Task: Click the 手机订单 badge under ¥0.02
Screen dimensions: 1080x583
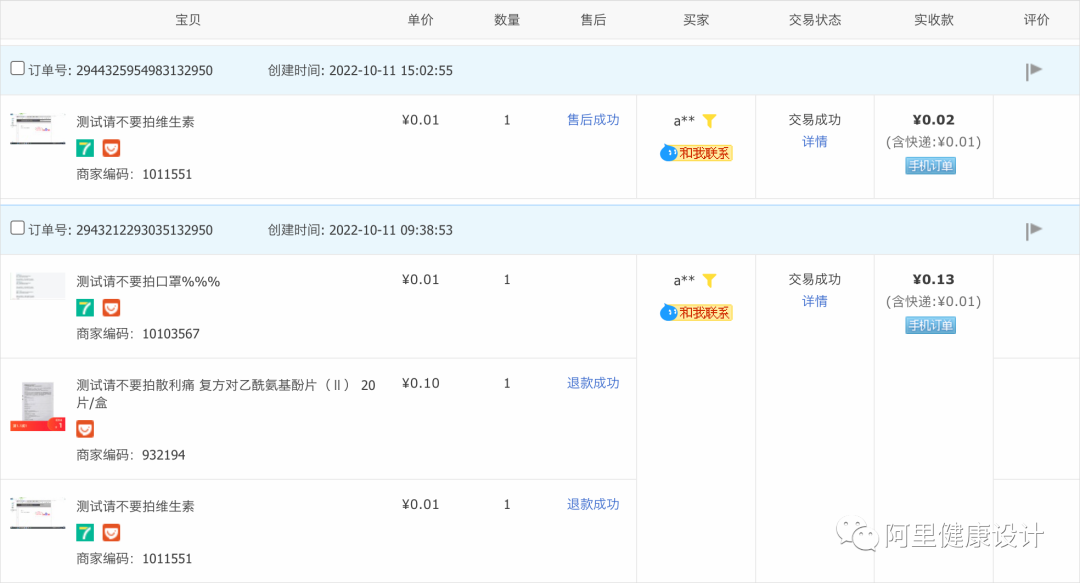Action: click(x=931, y=165)
